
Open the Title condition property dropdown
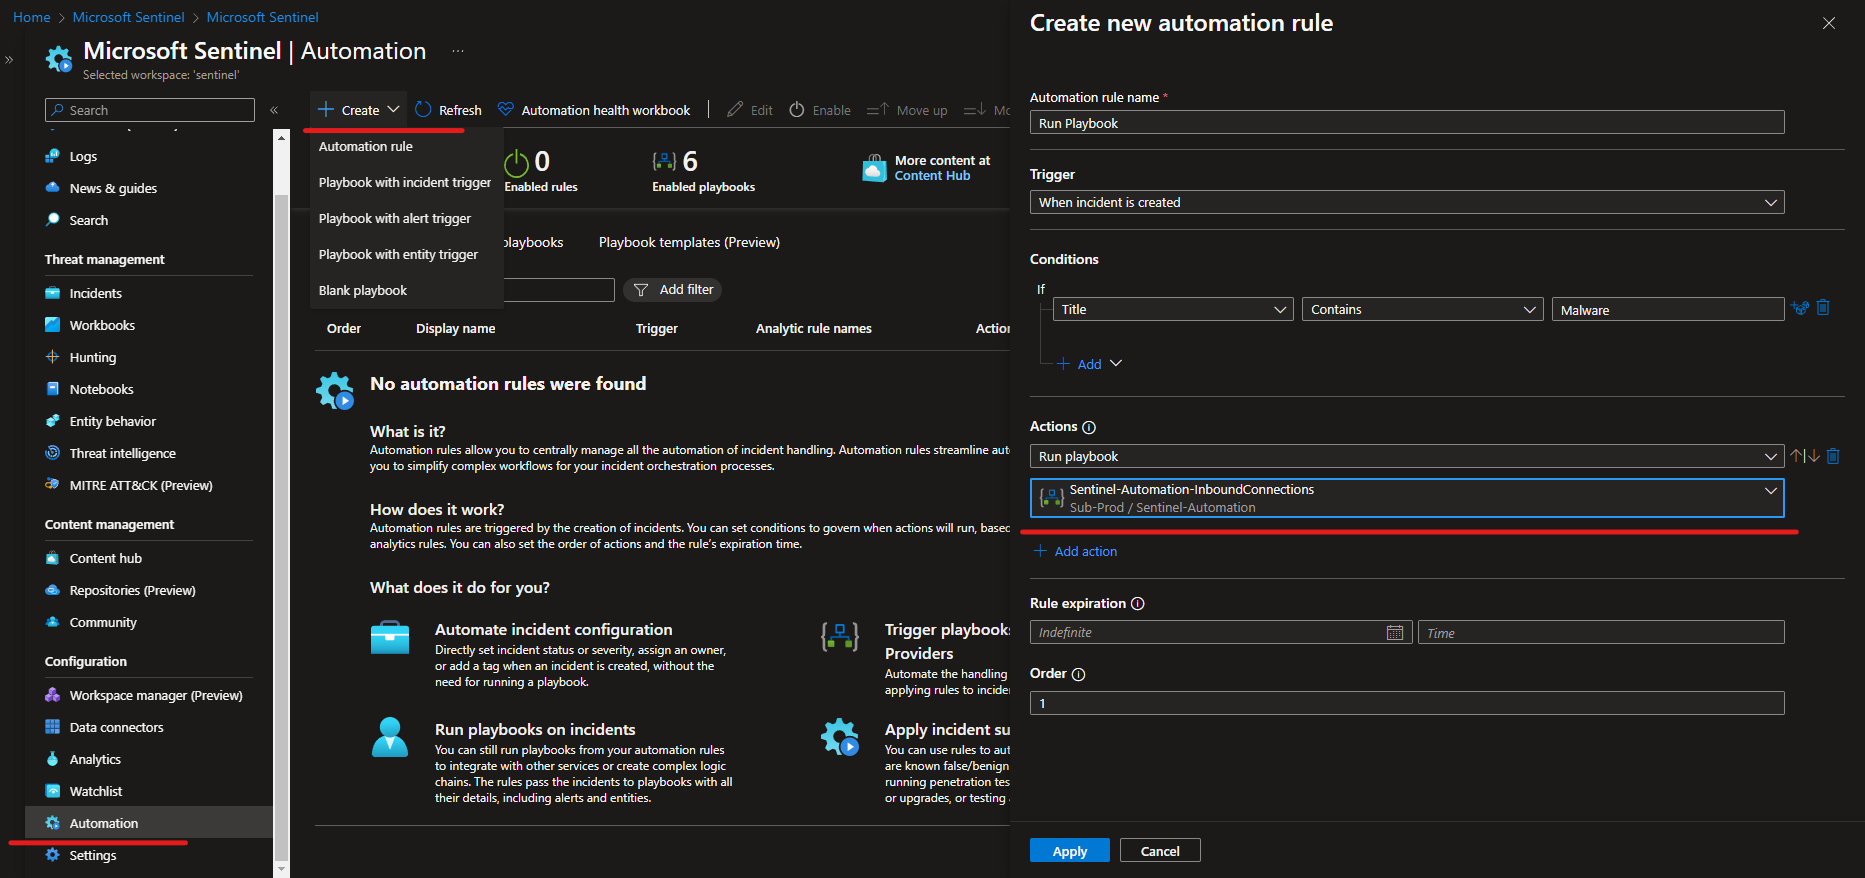click(1173, 309)
